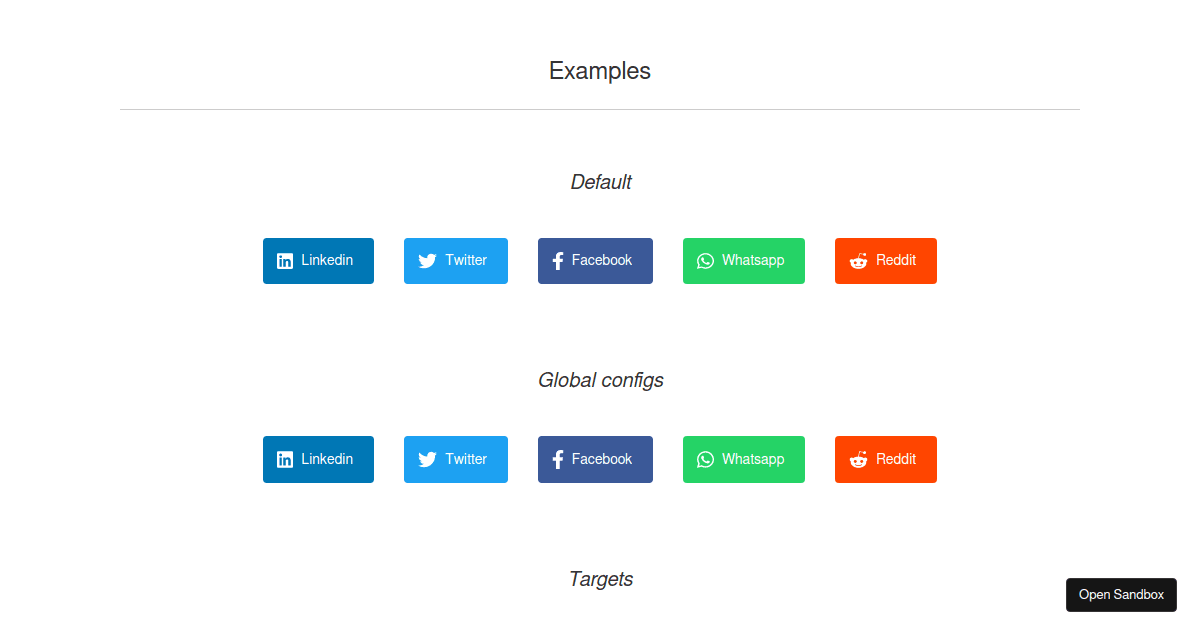
Task: Open Sandbox button in corner
Action: tap(1121, 595)
